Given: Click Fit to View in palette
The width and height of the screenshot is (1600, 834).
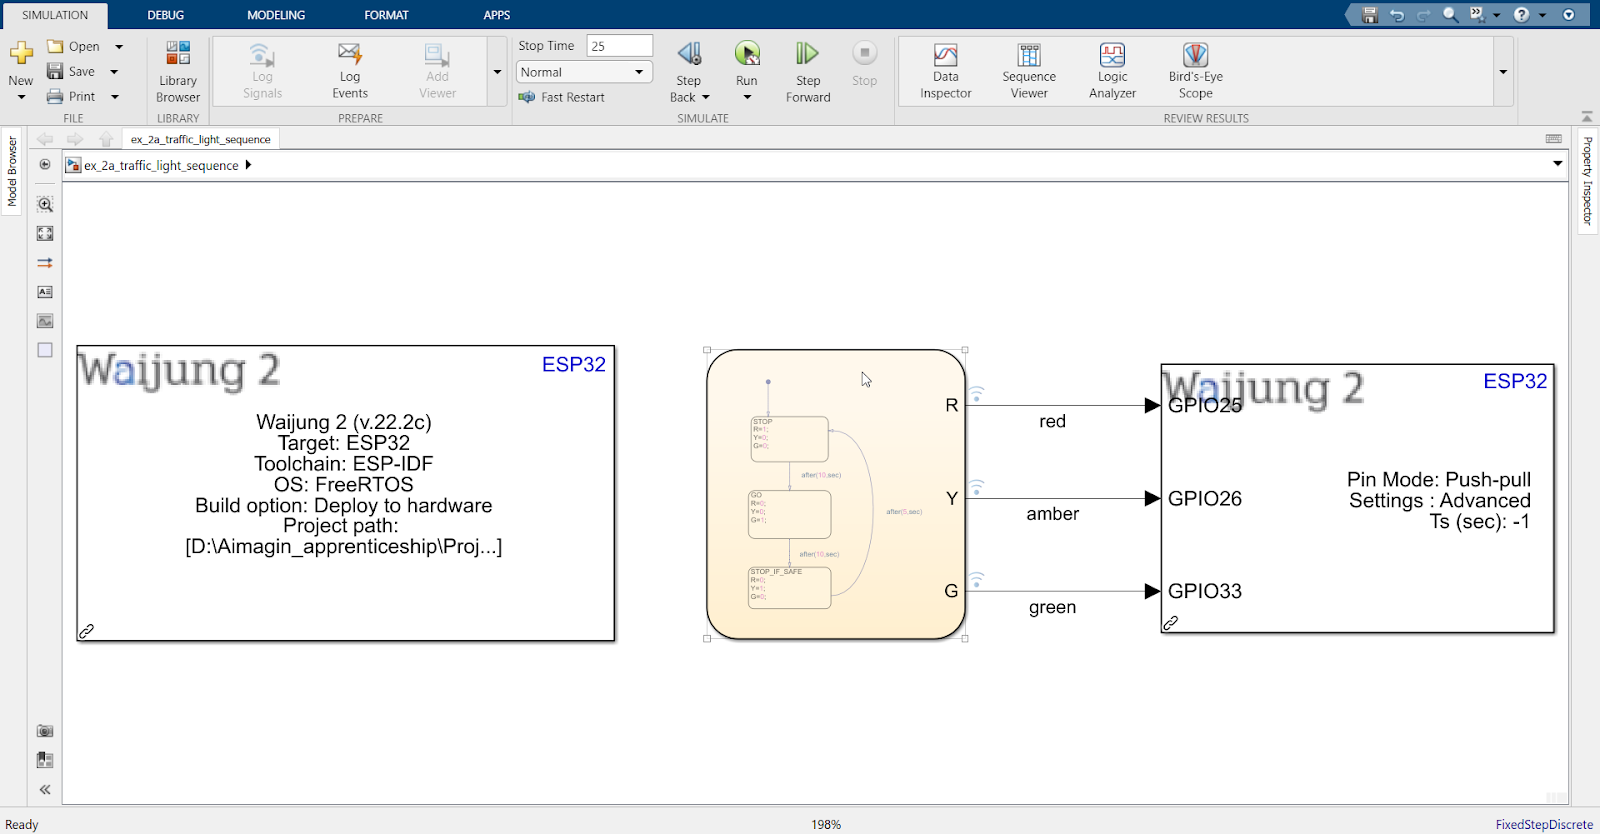Looking at the screenshot, I should point(45,233).
